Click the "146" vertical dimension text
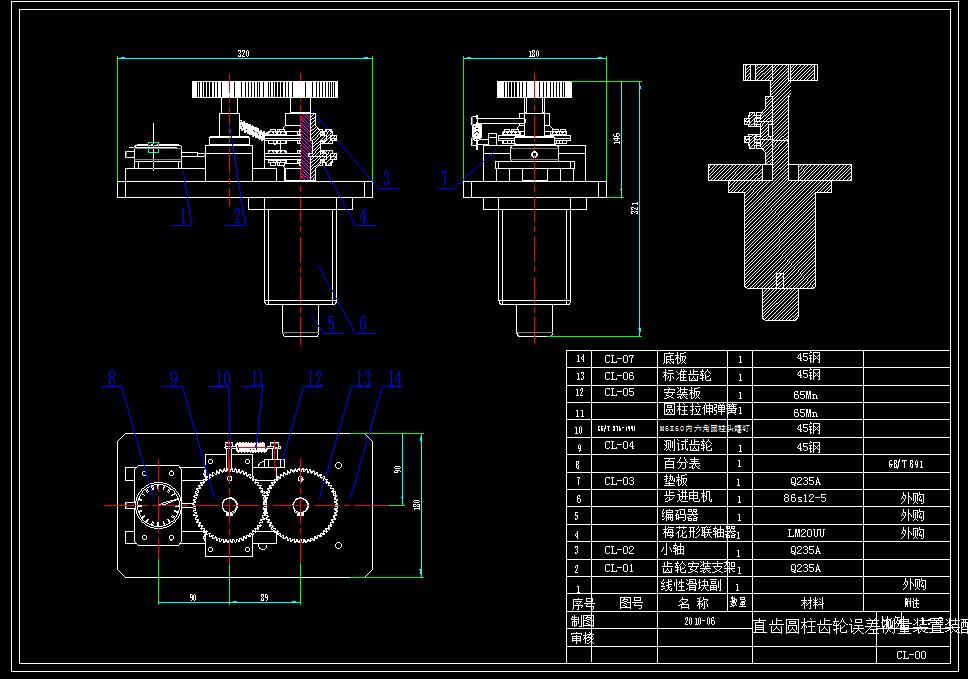968x679 pixels. [x=617, y=138]
